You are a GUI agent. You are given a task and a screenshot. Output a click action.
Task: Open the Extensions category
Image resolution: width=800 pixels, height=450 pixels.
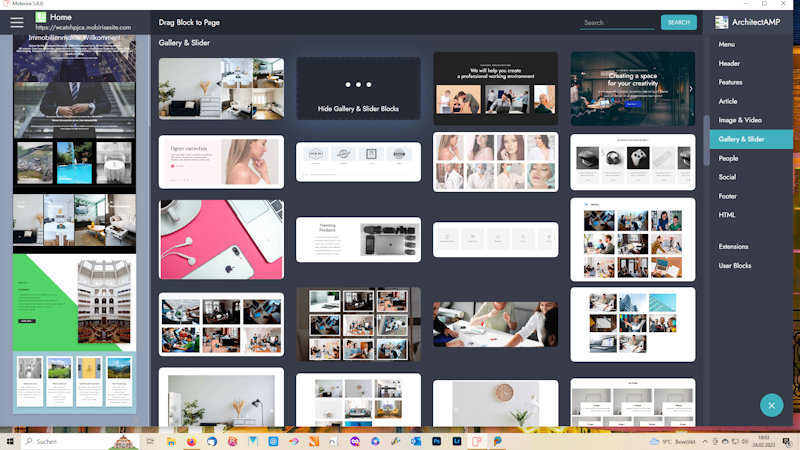[733, 246]
